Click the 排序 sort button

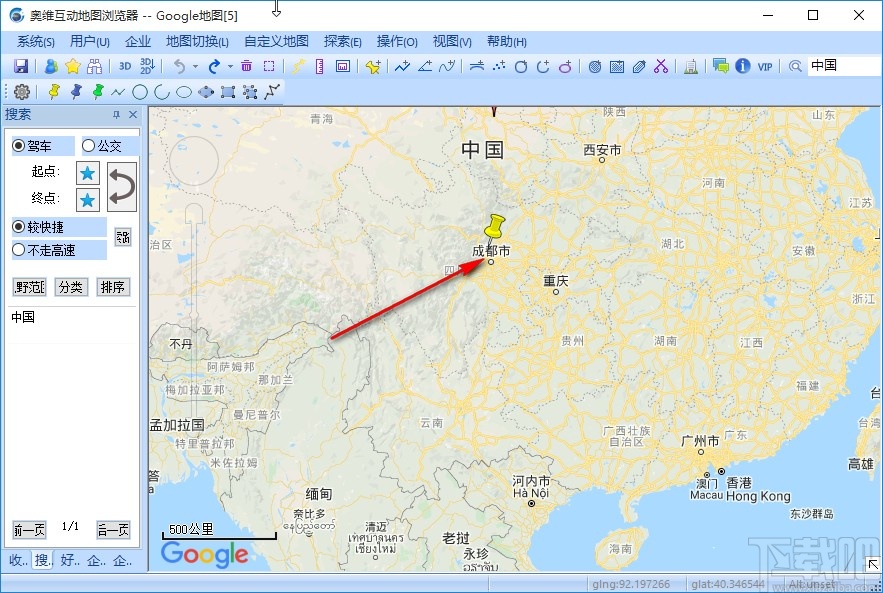(112, 287)
